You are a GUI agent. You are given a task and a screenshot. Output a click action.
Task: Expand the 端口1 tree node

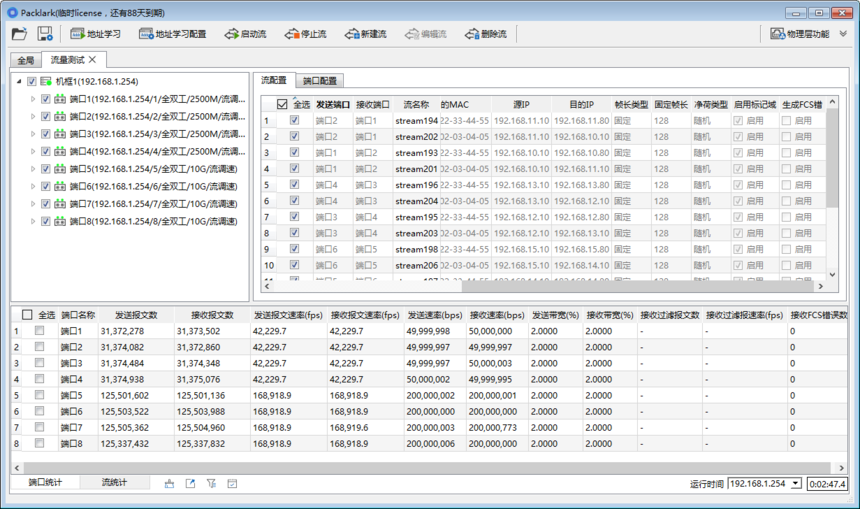click(33, 99)
